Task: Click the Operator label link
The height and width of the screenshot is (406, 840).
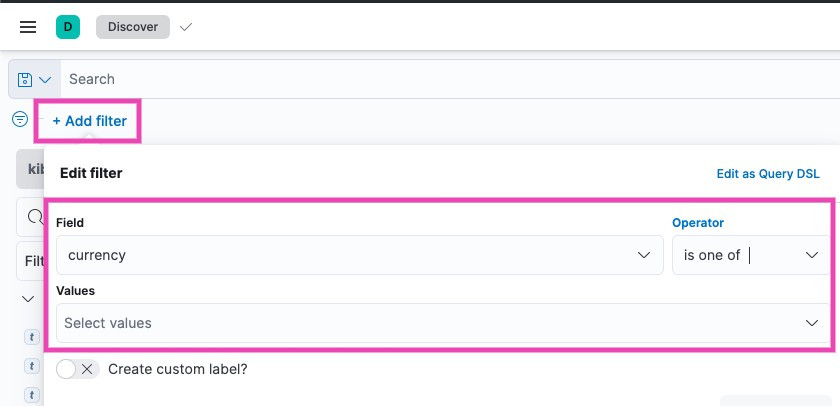Action: coord(698,223)
